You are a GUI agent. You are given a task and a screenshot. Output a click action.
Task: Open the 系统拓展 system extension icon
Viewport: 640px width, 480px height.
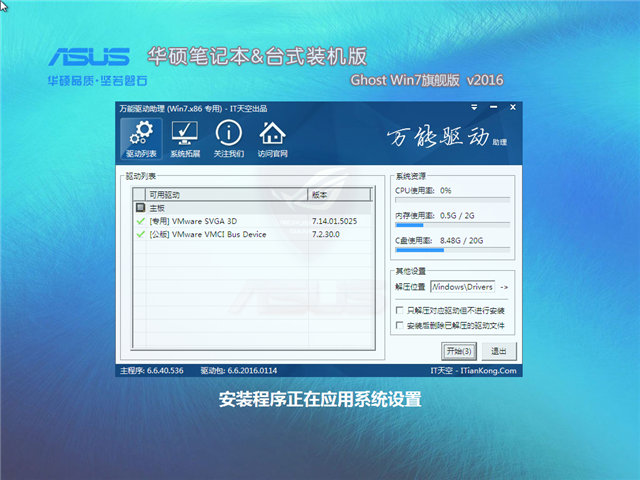click(185, 138)
